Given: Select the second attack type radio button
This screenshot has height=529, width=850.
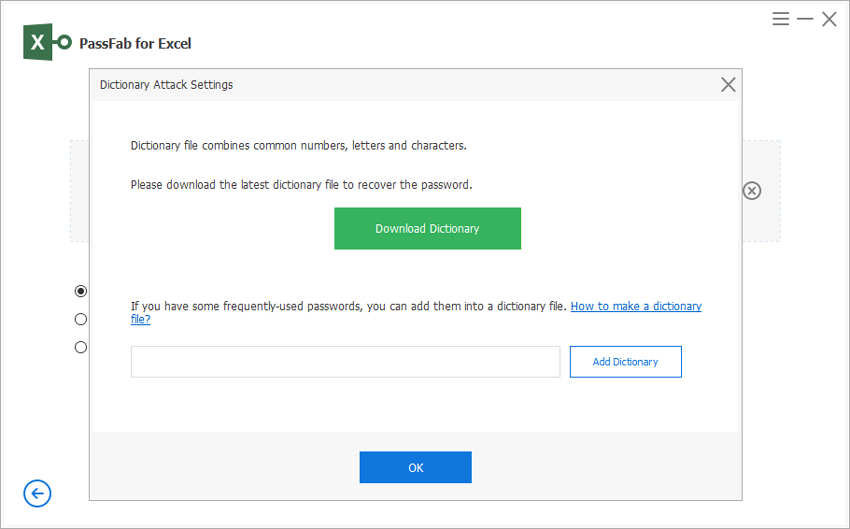Looking at the screenshot, I should click(x=81, y=319).
